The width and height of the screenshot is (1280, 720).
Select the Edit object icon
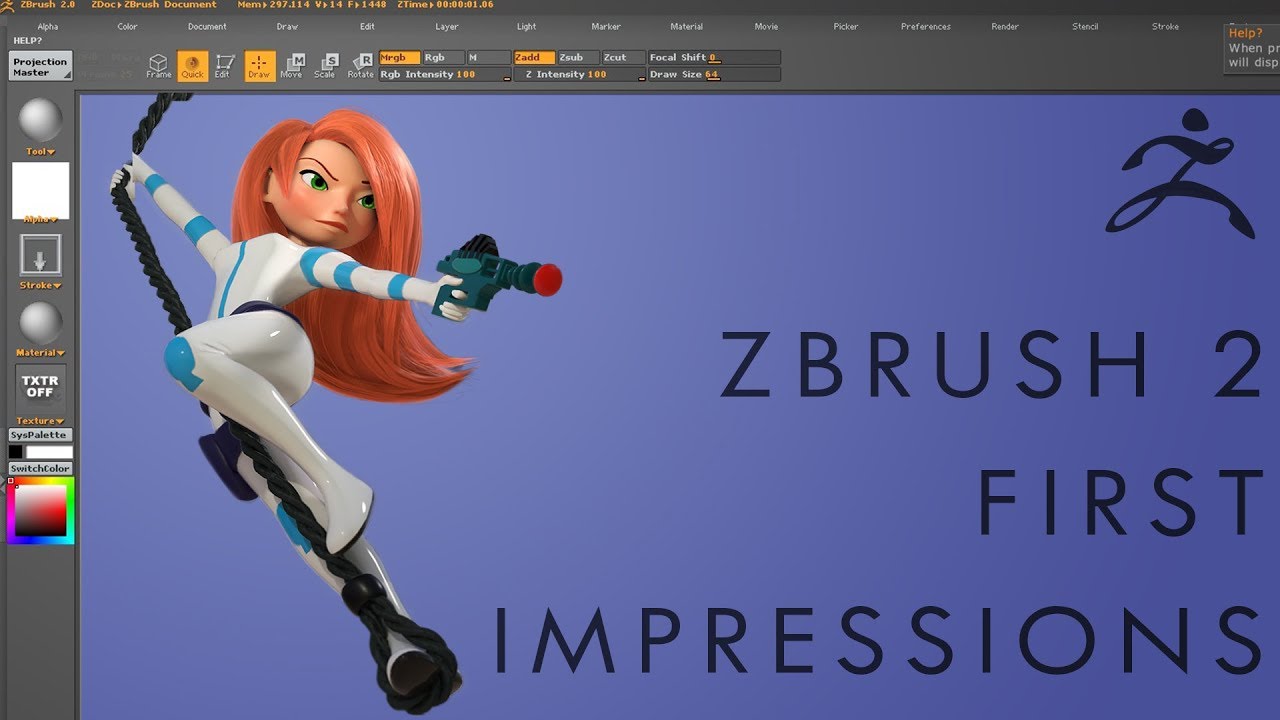pyautogui.click(x=224, y=66)
